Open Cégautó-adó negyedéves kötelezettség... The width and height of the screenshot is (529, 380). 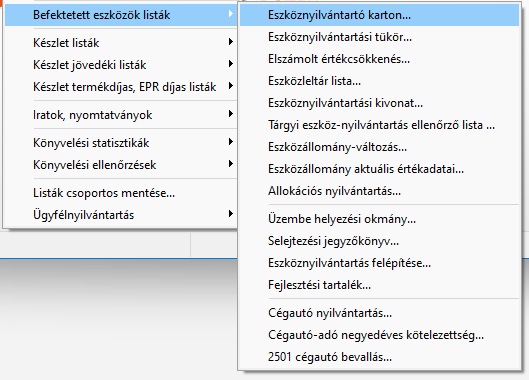point(380,335)
